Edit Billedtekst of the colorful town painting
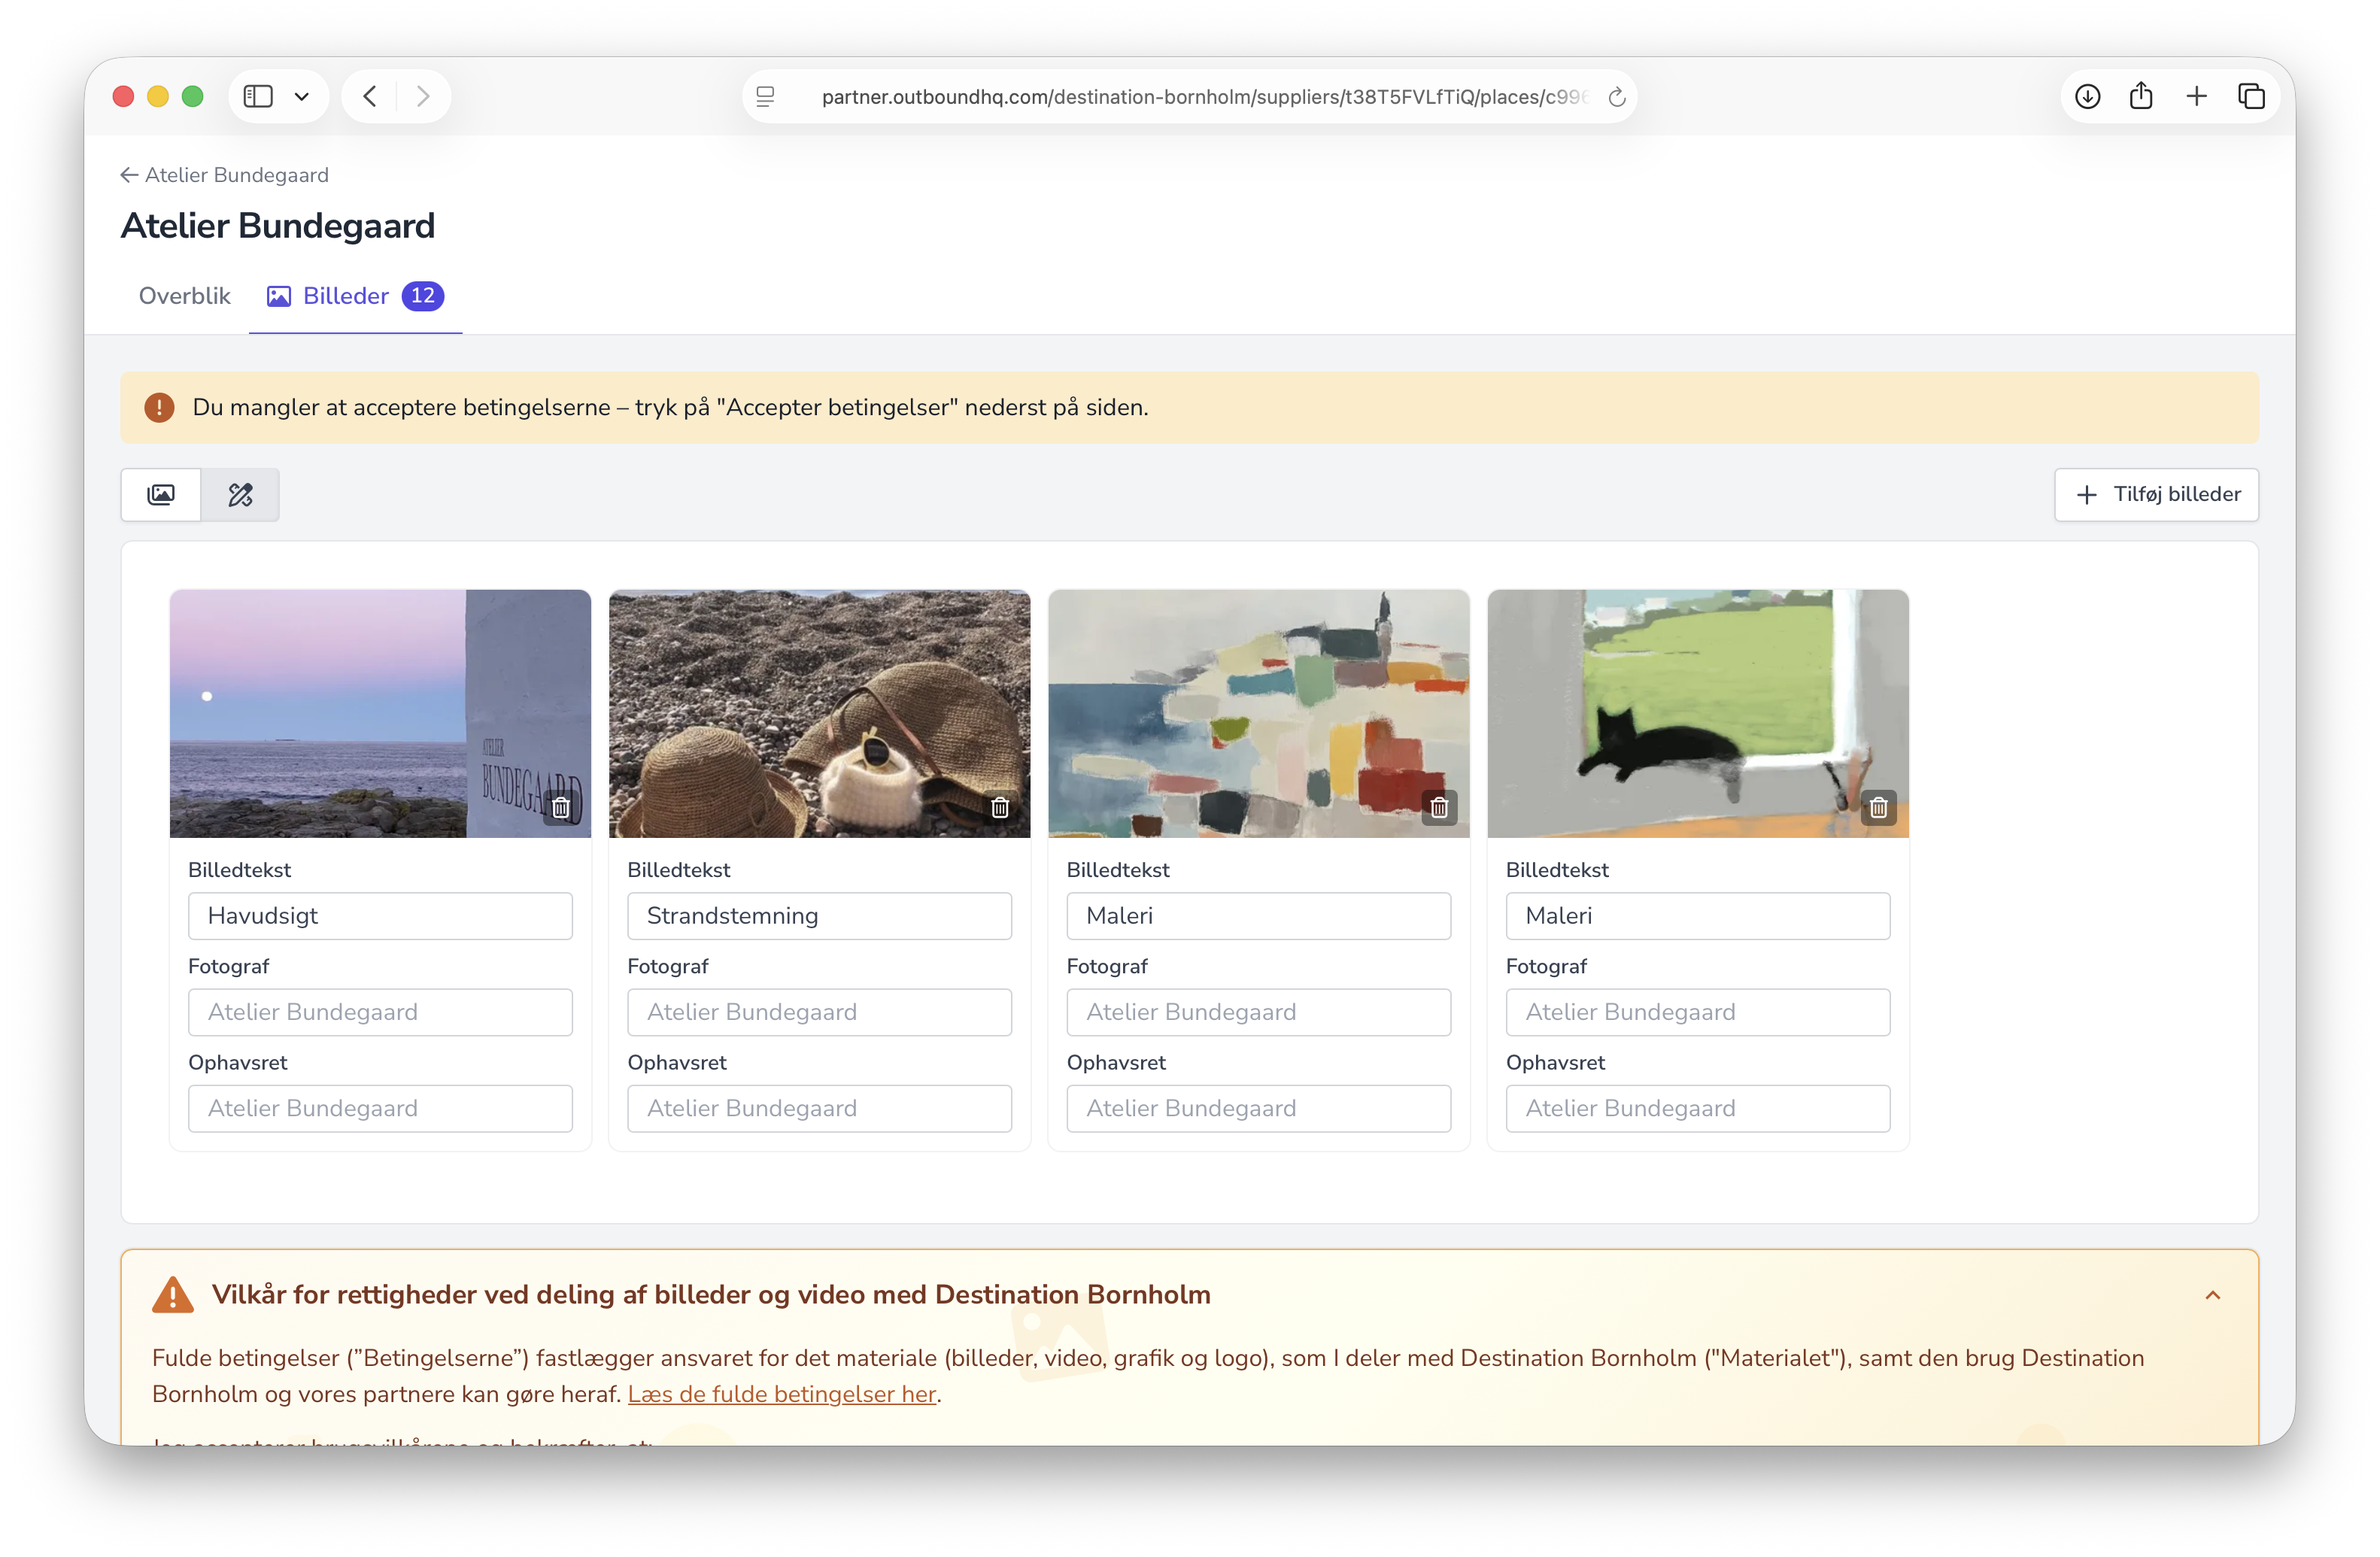This screenshot has height=1557, width=2380. point(1258,916)
